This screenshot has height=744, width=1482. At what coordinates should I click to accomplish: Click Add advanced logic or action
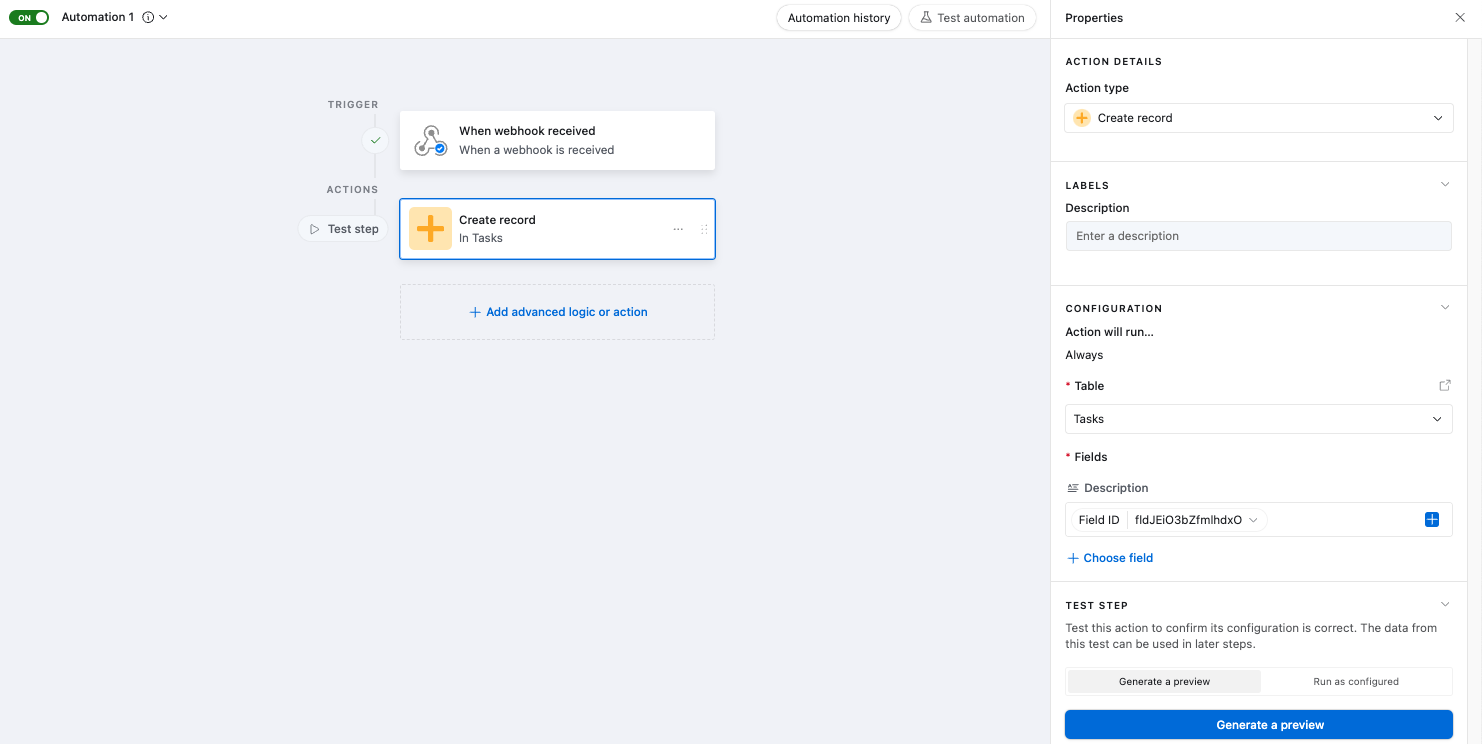click(557, 312)
